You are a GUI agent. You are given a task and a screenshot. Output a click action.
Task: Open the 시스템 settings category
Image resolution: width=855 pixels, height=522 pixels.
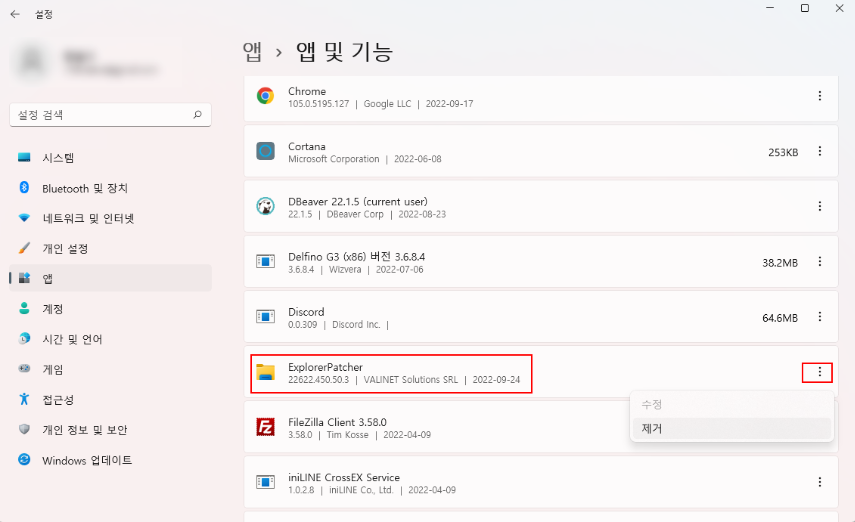[x=110, y=158]
